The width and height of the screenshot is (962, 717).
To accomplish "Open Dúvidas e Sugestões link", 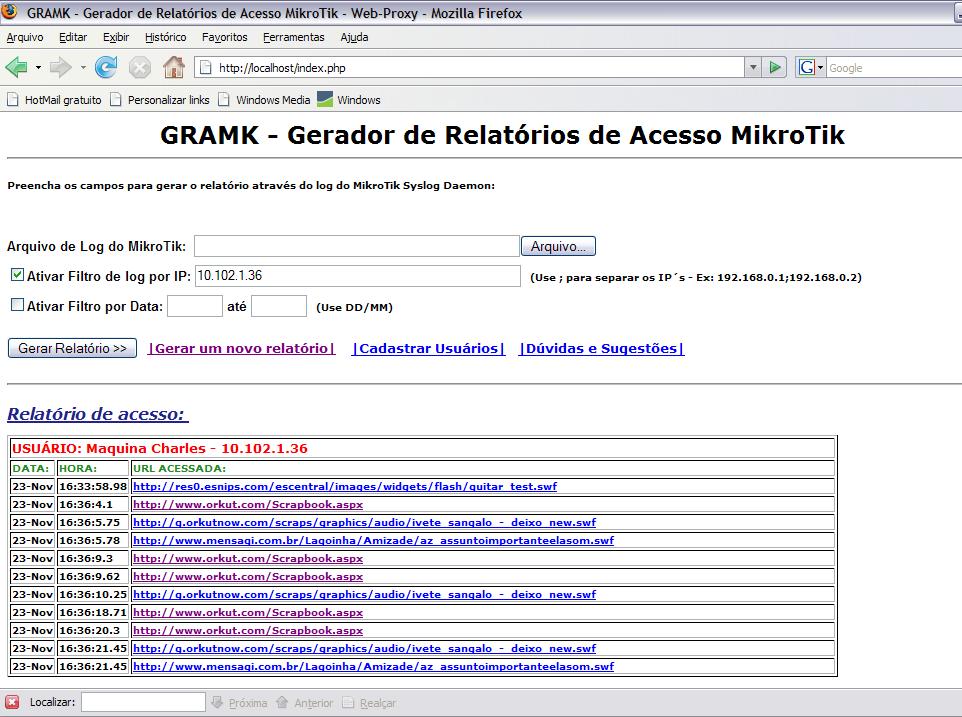I will pos(601,348).
